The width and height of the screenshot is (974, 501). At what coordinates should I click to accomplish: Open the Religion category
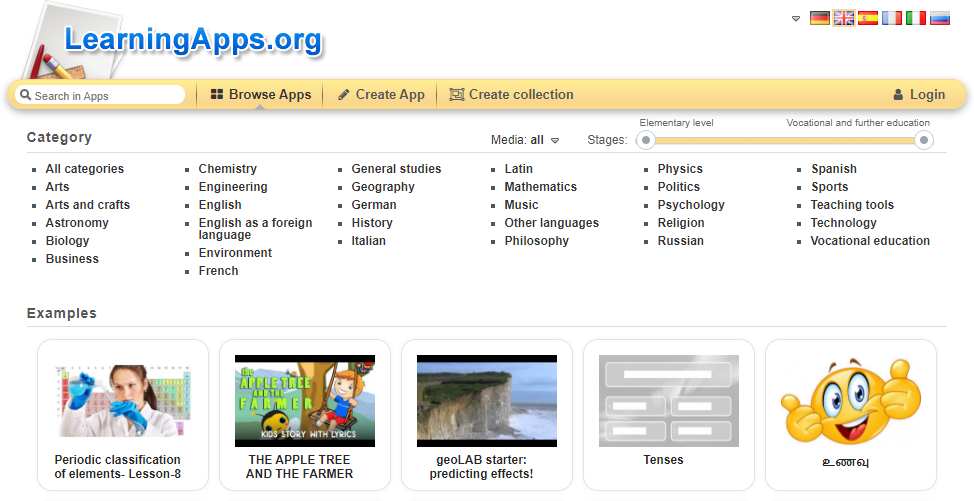681,223
